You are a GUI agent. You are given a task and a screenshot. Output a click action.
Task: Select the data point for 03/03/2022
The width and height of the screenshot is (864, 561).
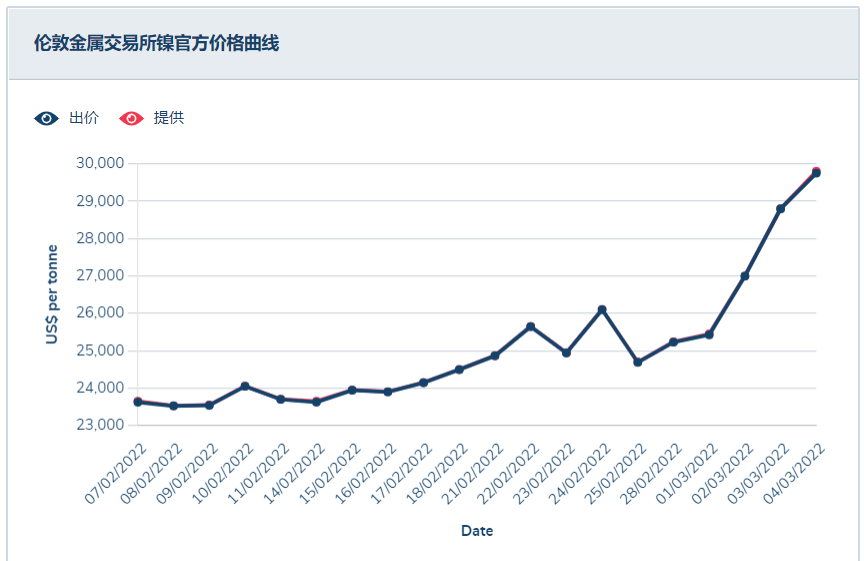780,209
